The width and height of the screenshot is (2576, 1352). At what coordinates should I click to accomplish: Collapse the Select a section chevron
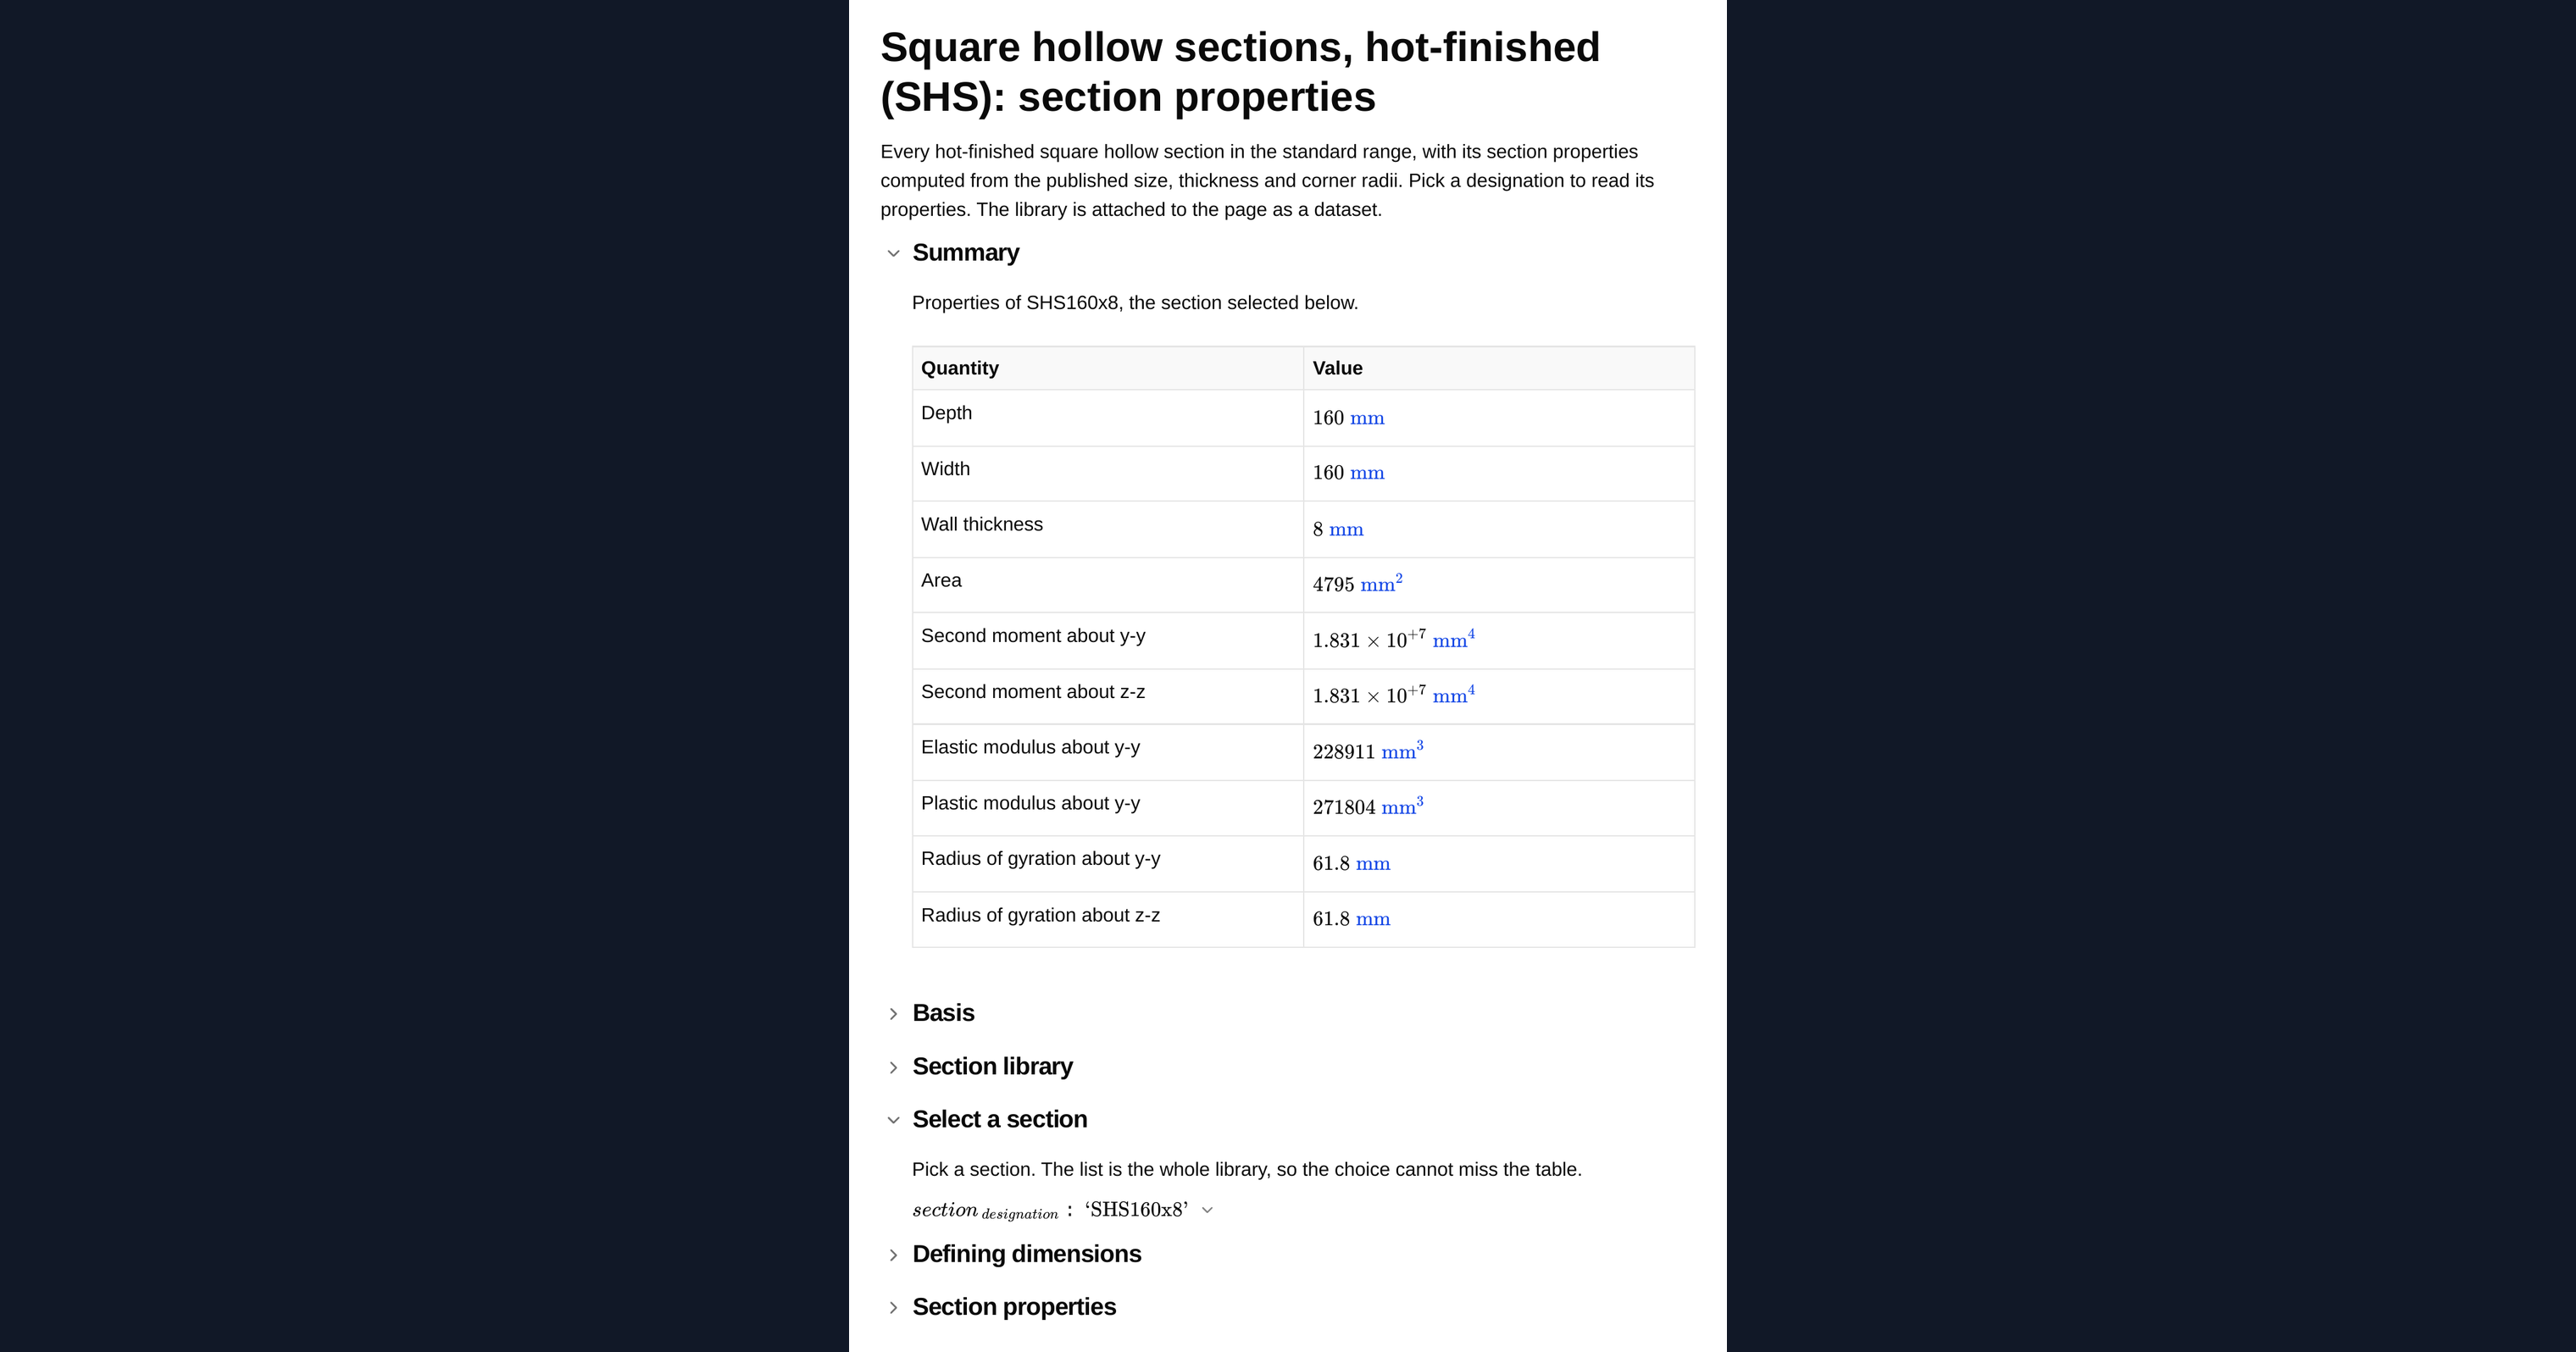[893, 1120]
